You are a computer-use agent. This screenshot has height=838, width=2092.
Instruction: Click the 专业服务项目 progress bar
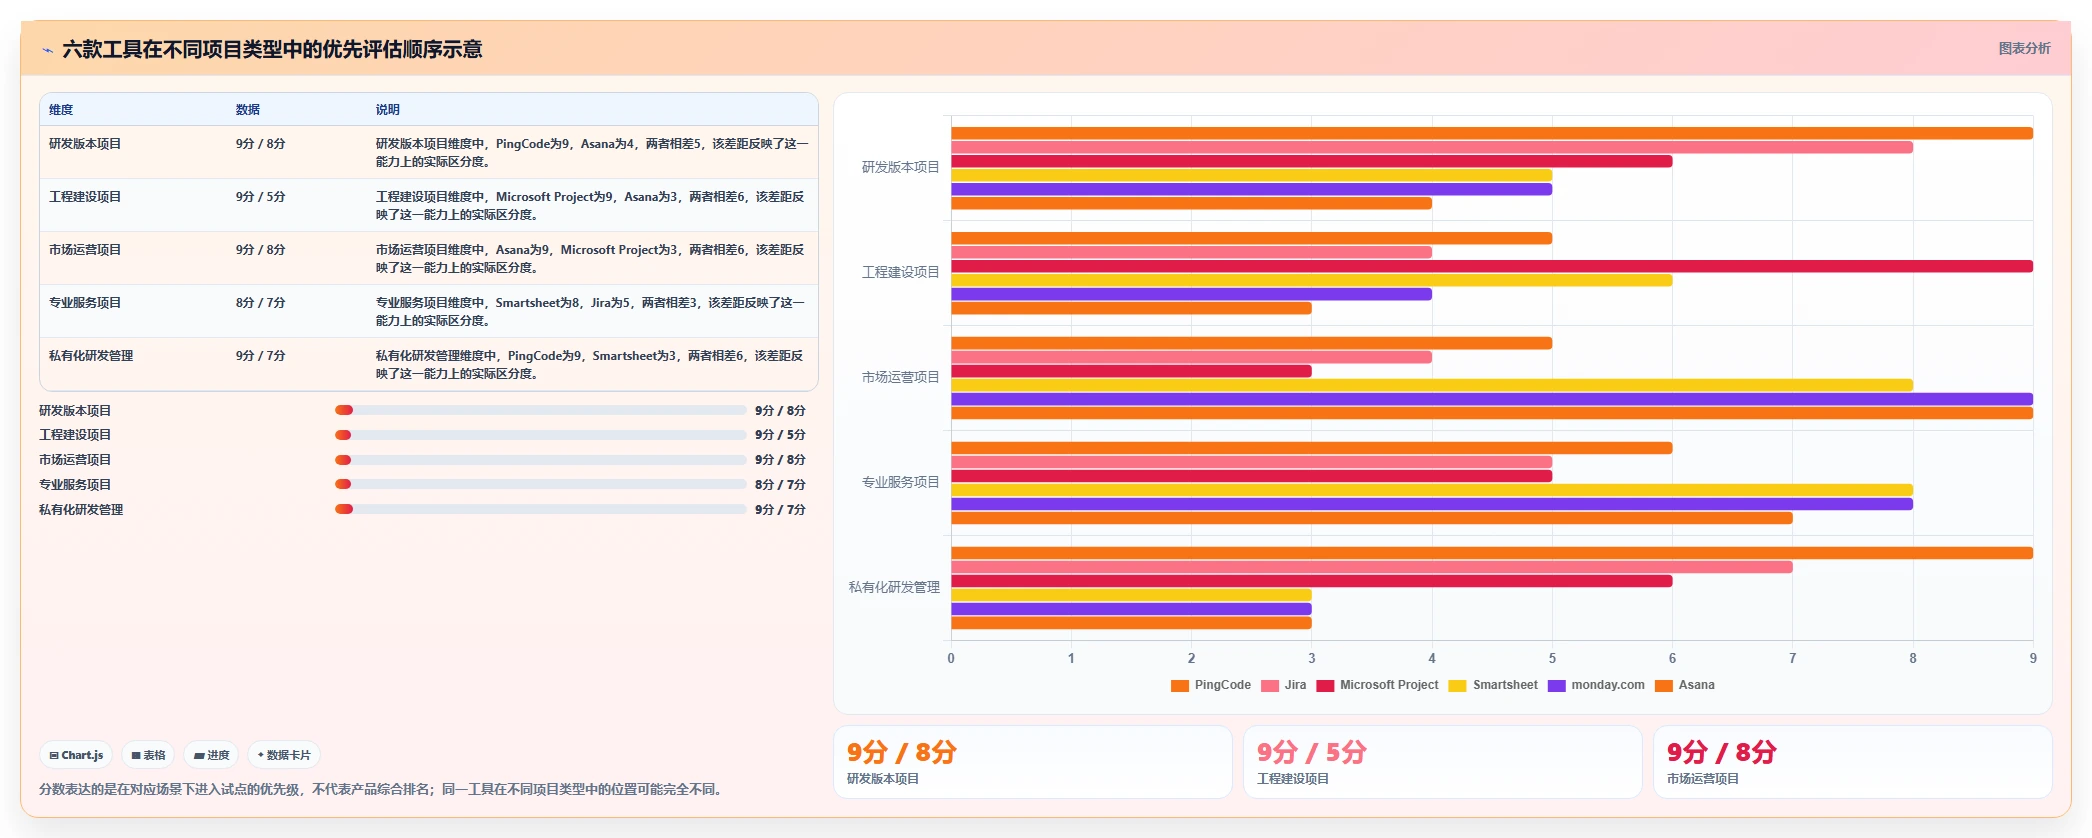tap(541, 484)
